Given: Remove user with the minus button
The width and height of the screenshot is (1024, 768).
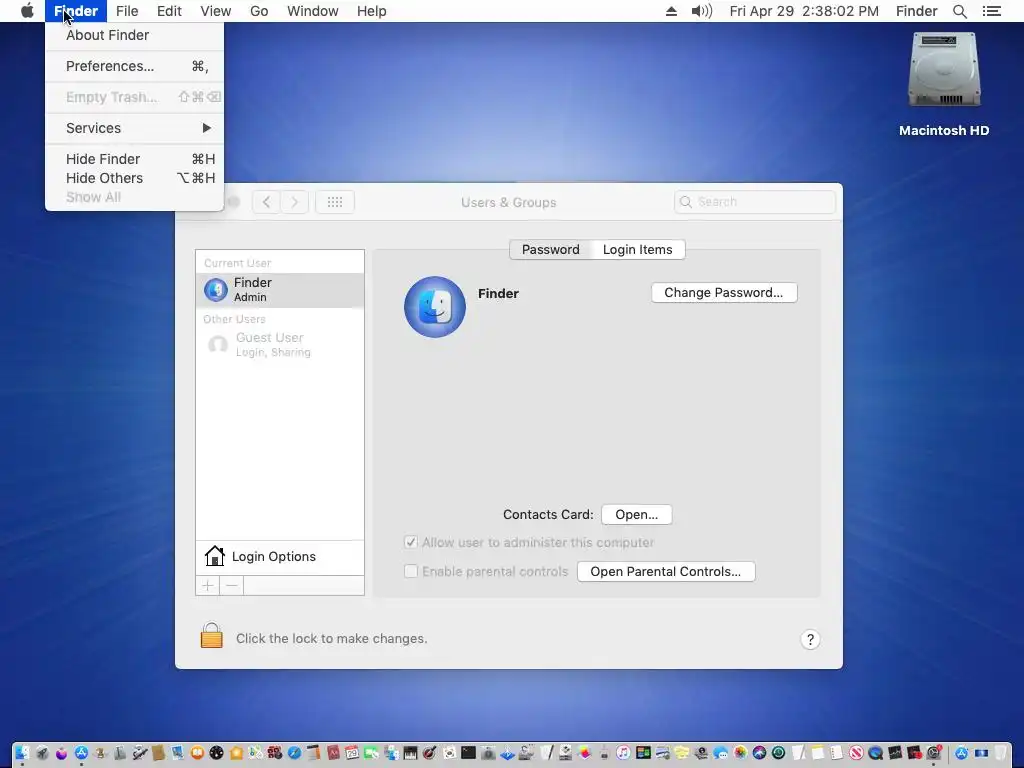Looking at the screenshot, I should point(232,586).
